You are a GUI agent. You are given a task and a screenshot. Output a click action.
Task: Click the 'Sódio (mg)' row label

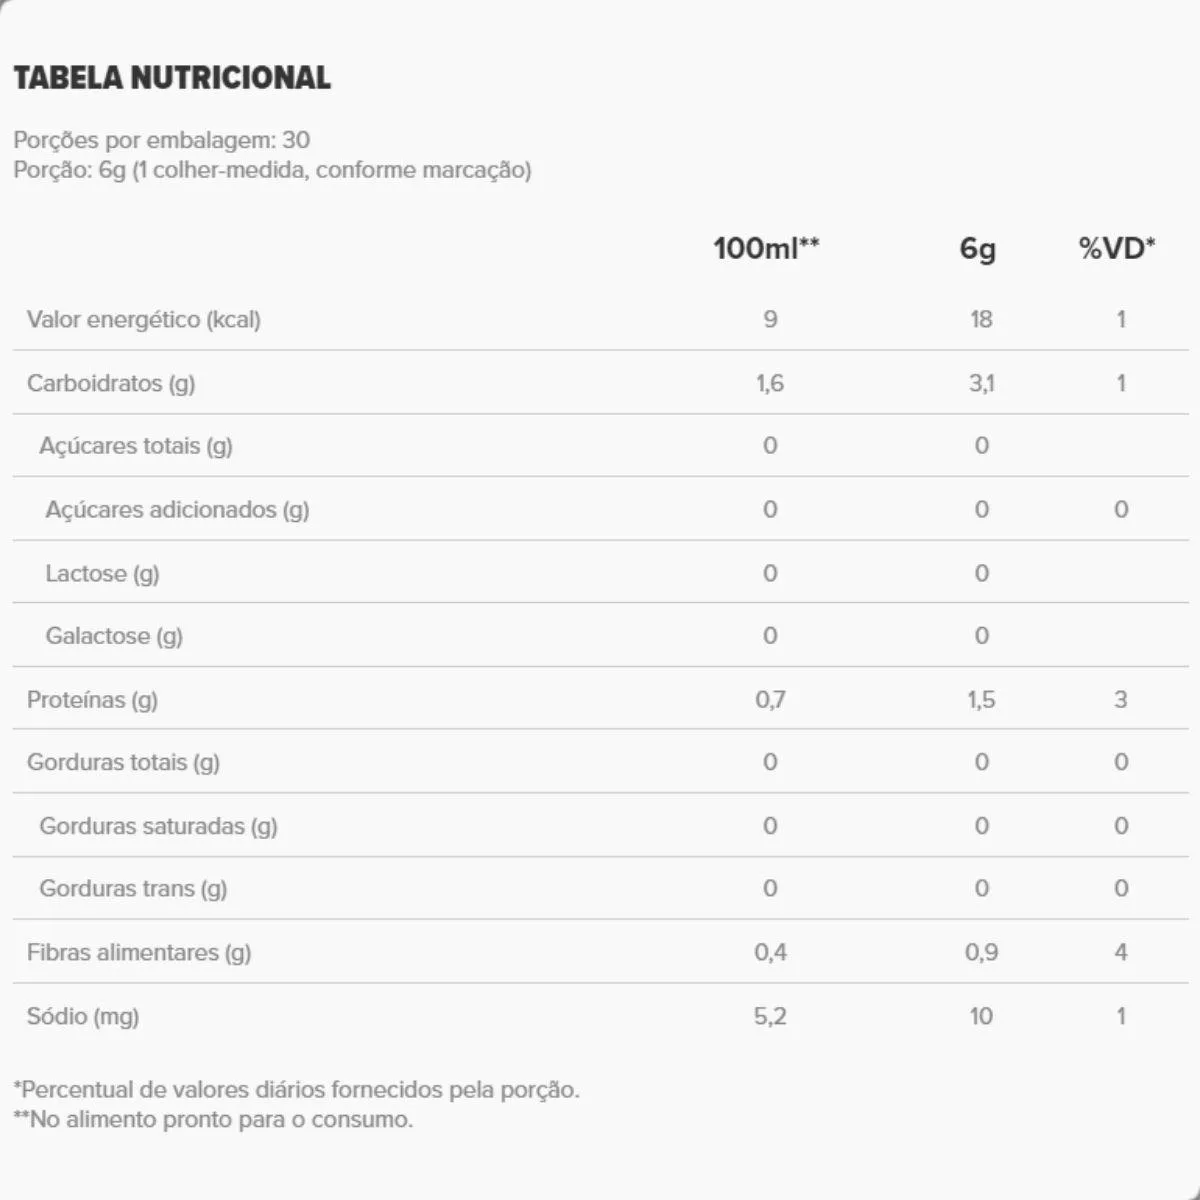click(x=83, y=1017)
